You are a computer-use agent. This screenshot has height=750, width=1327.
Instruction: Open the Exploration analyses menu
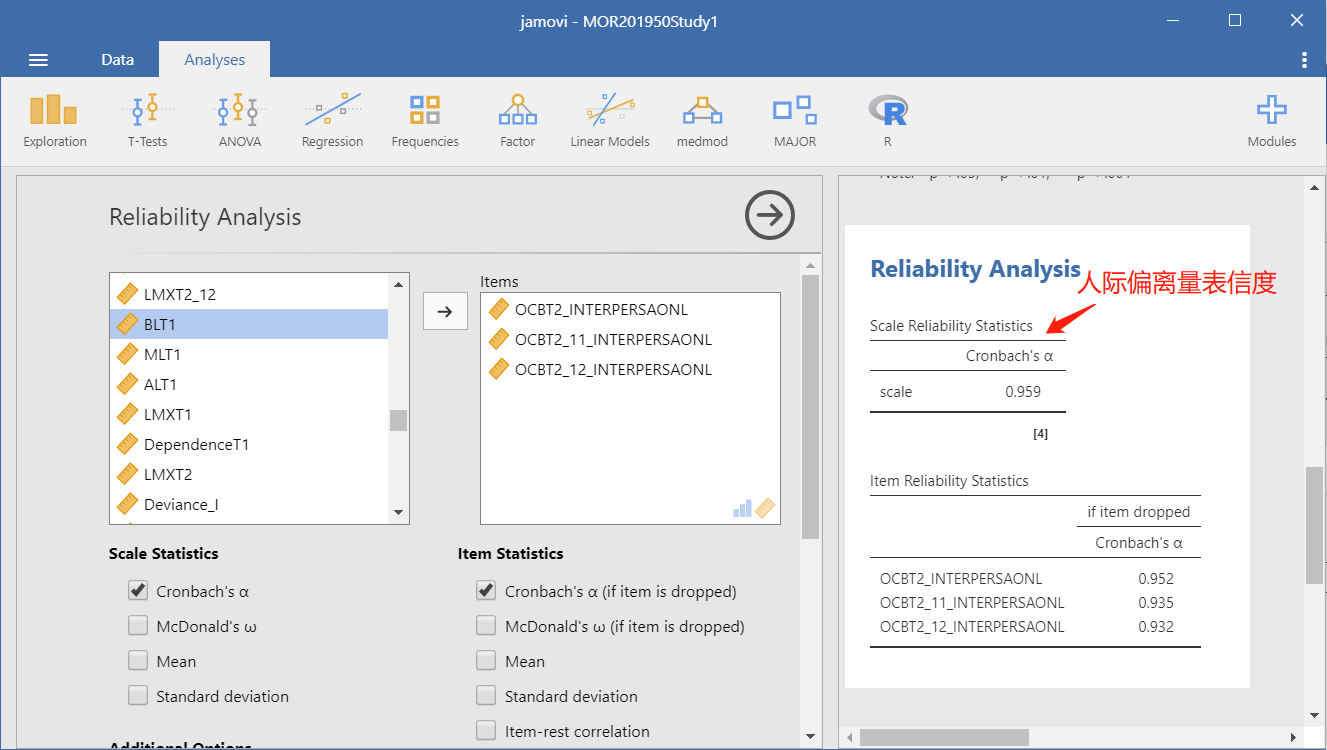(55, 120)
